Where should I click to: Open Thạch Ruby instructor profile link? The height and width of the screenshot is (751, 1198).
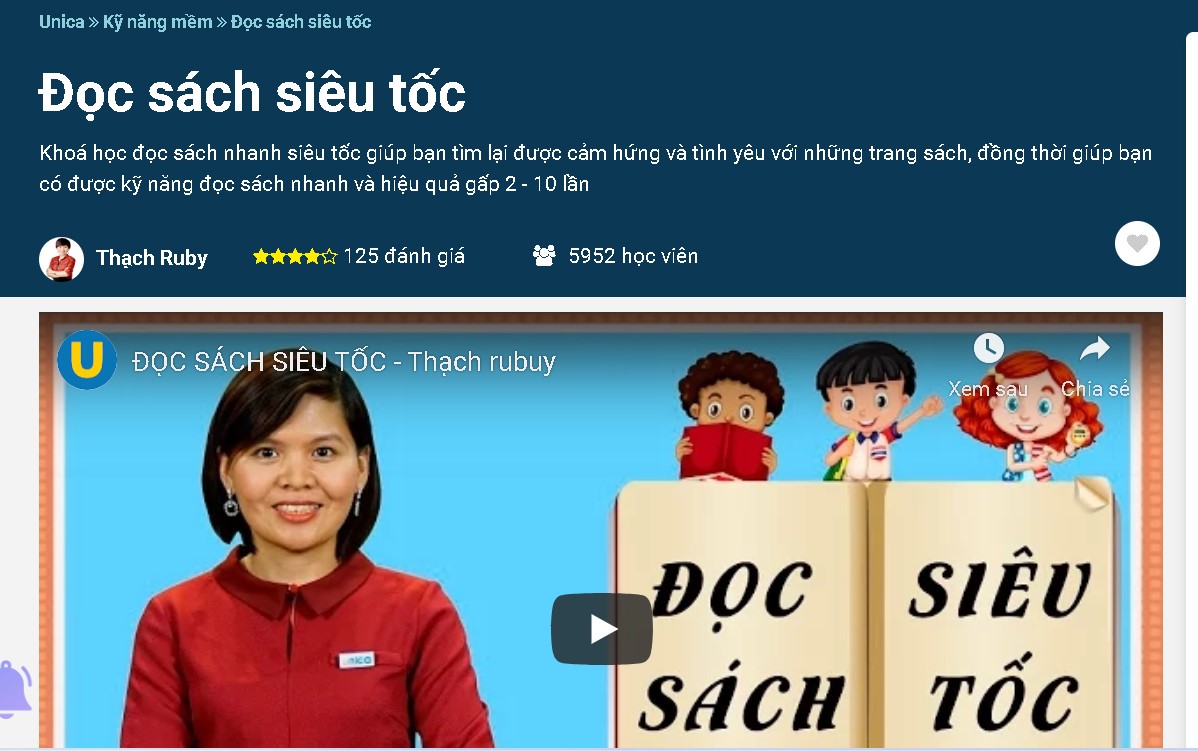pyautogui.click(x=151, y=258)
